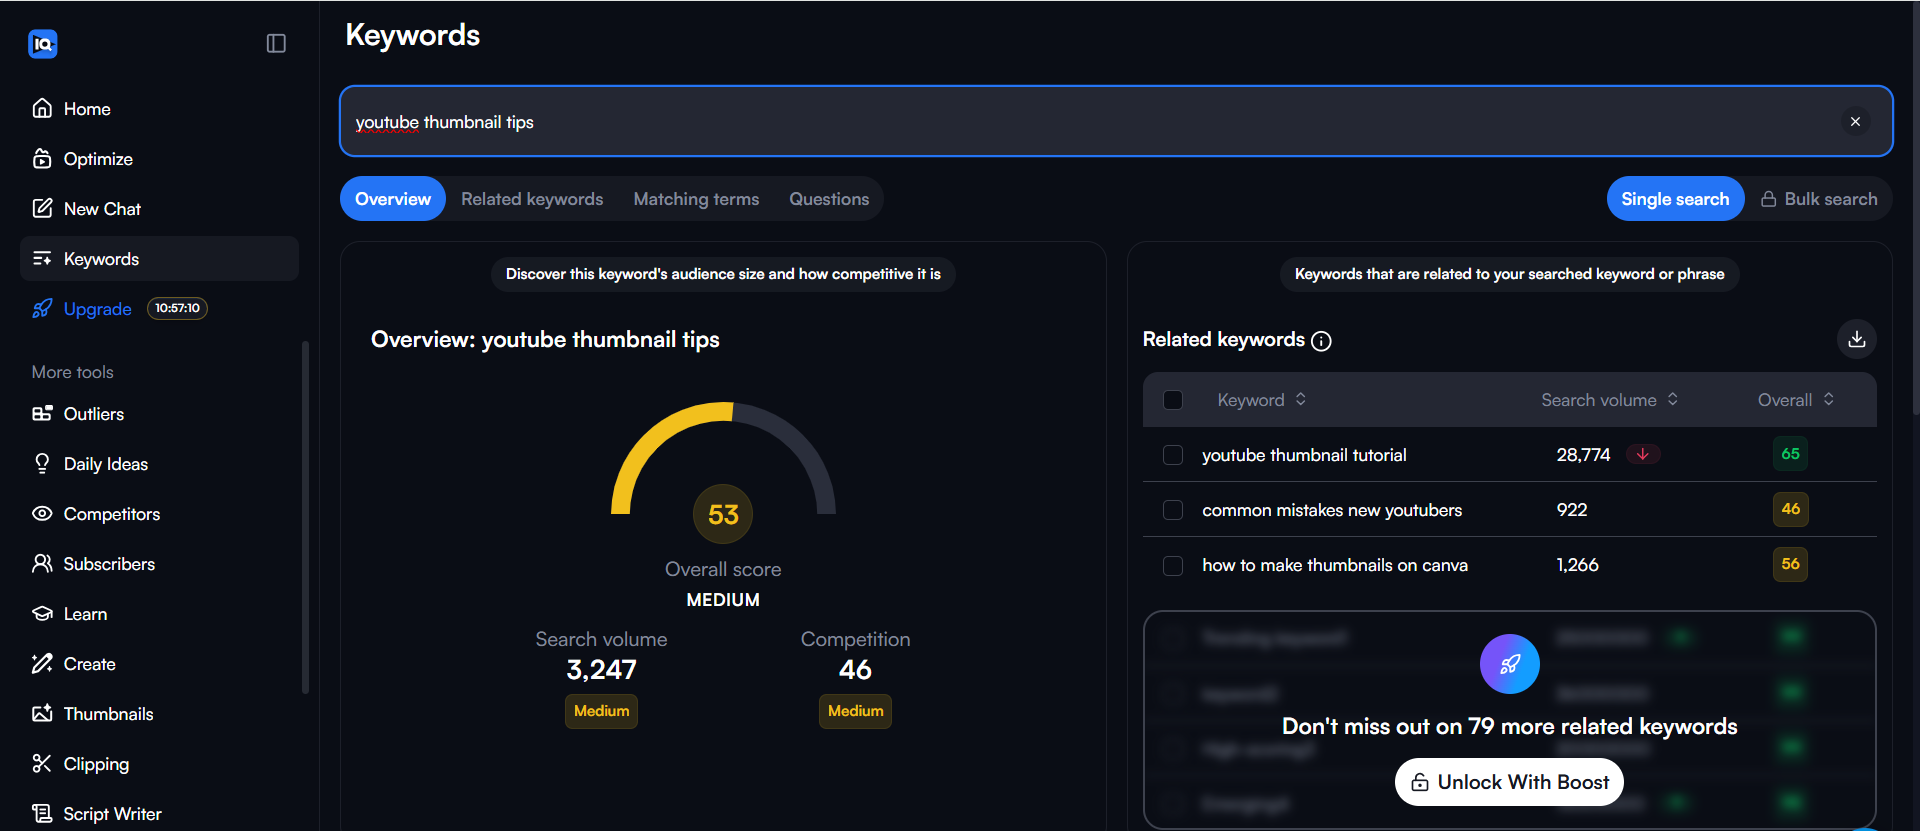Open the Clipping scissors tool
Image resolution: width=1920 pixels, height=831 pixels.
click(159, 763)
